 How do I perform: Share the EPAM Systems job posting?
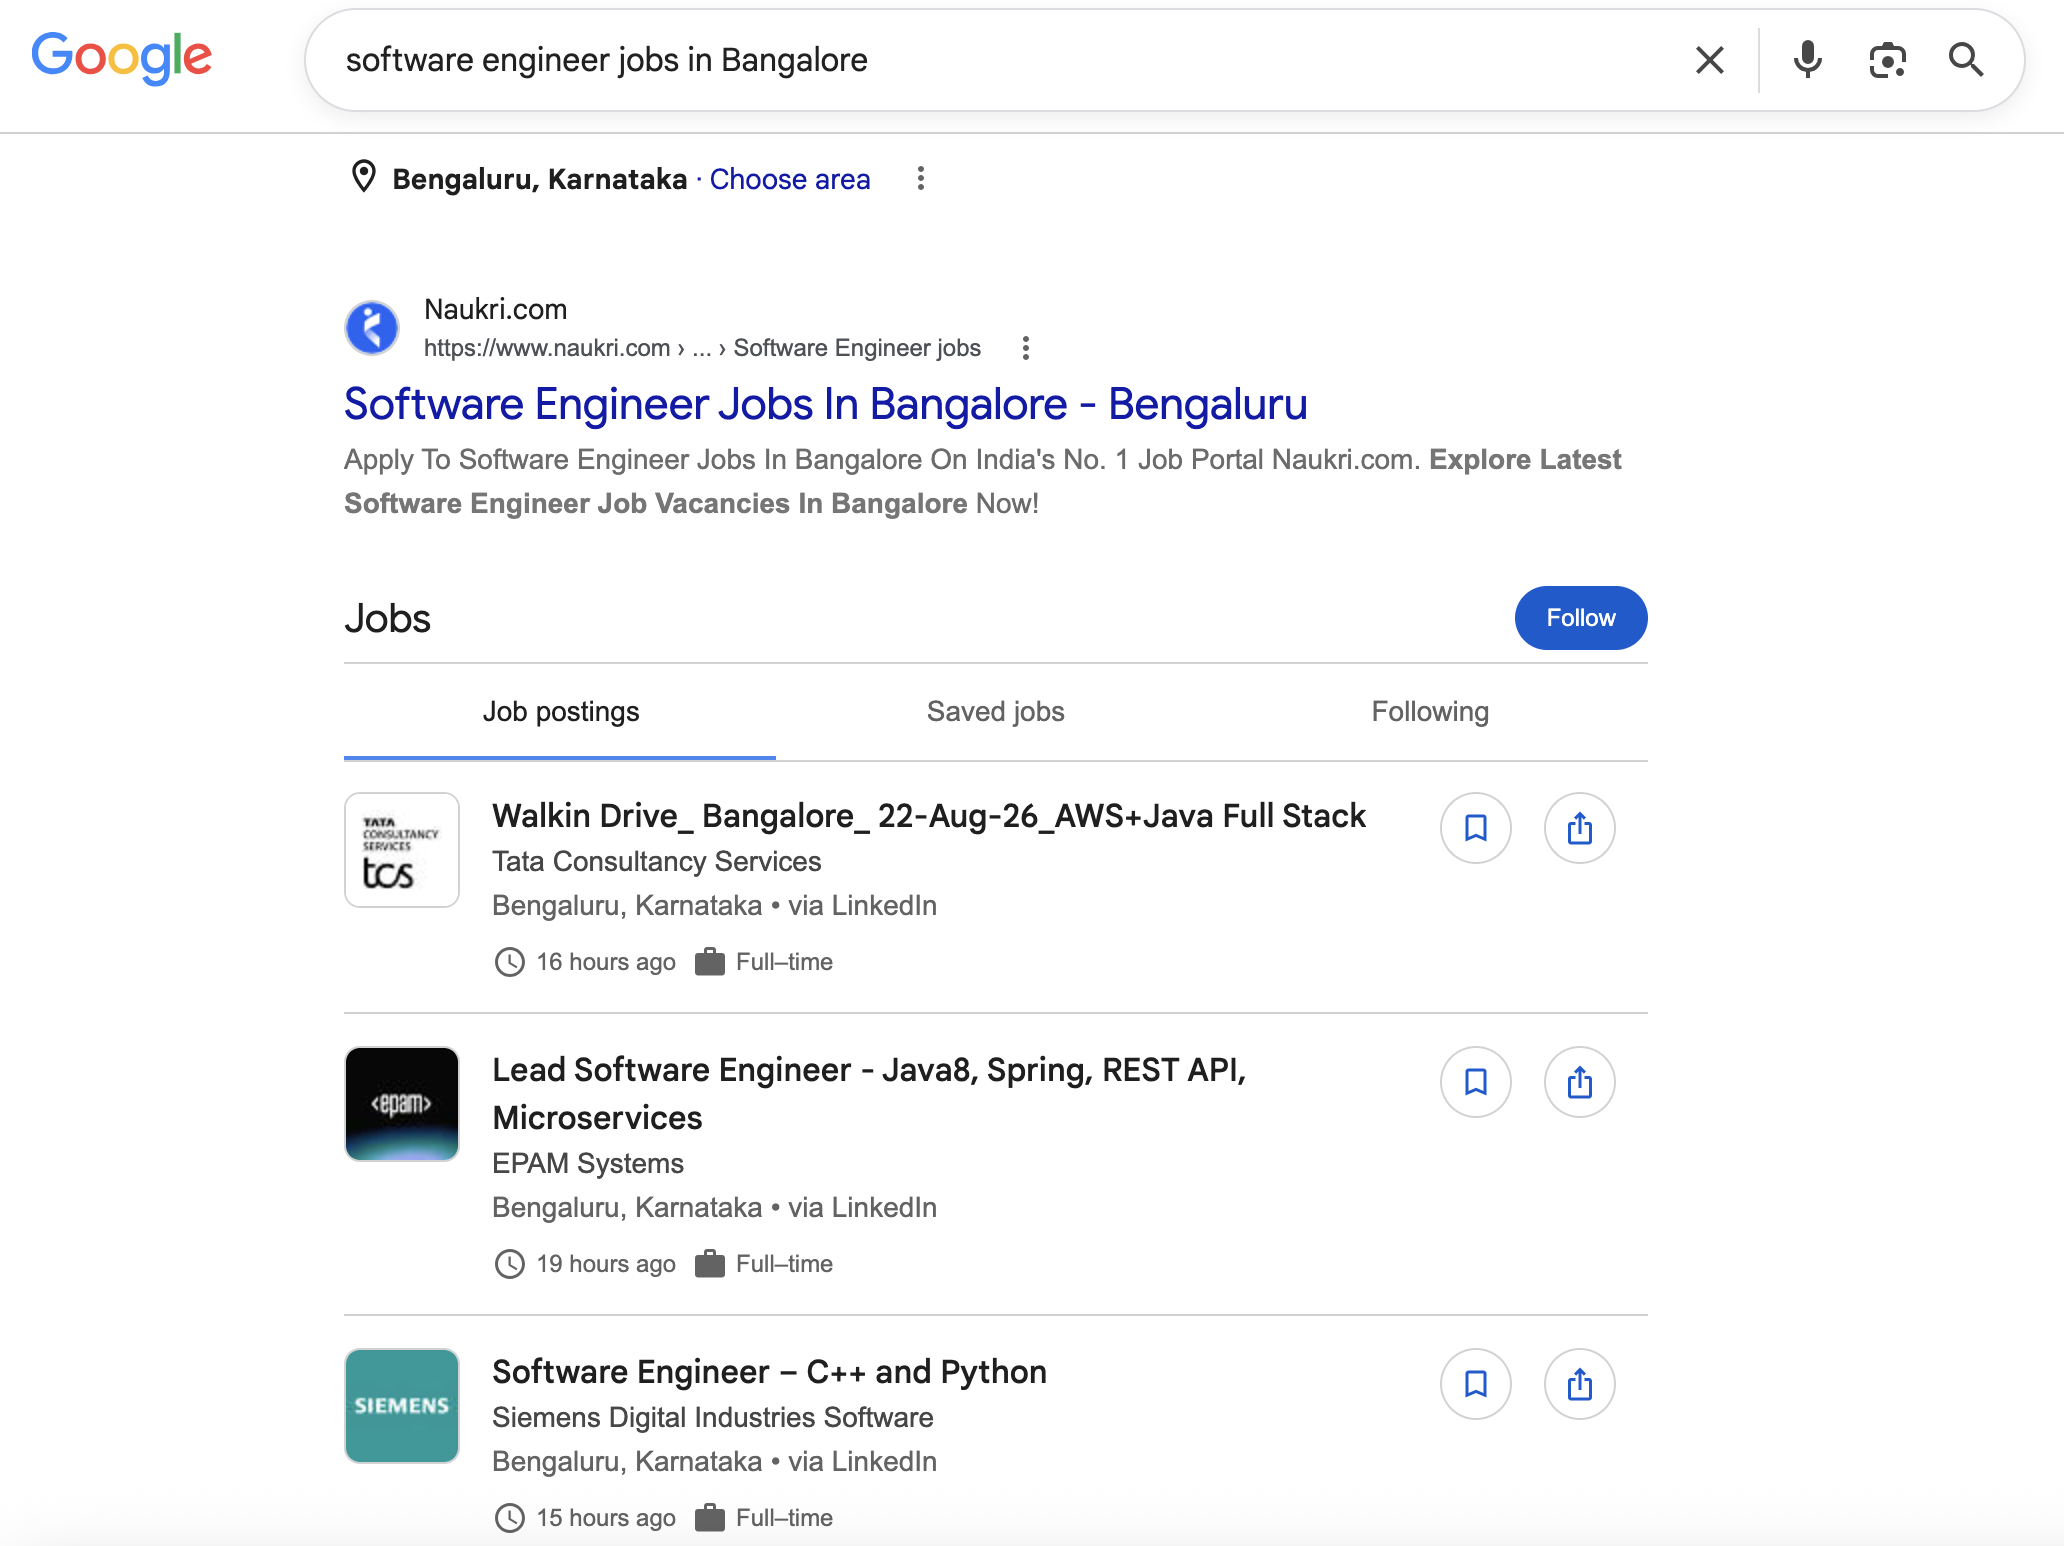coord(1580,1082)
